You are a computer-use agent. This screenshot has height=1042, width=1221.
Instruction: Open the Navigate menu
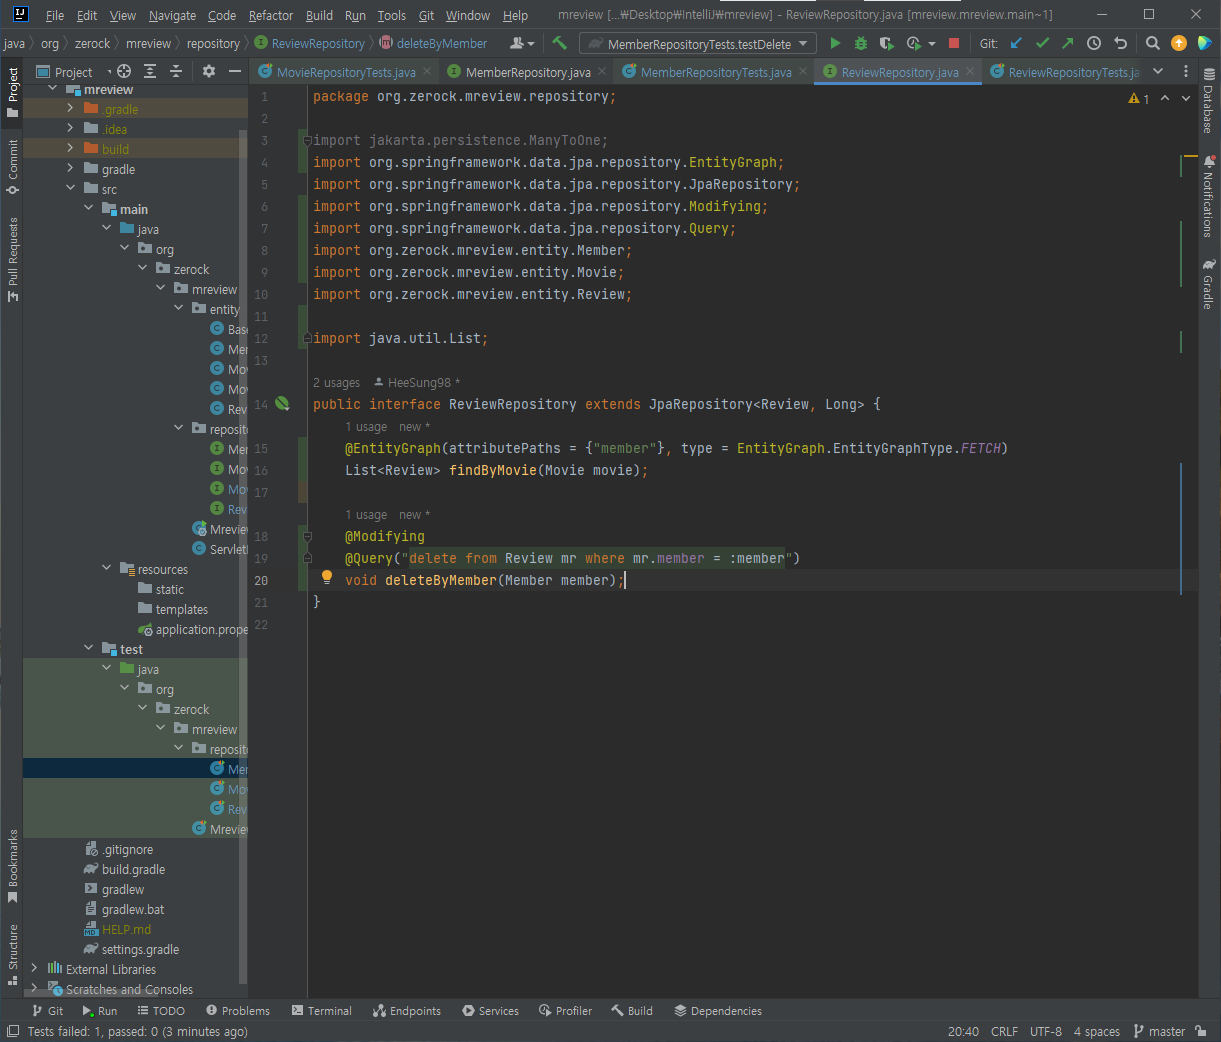point(172,15)
